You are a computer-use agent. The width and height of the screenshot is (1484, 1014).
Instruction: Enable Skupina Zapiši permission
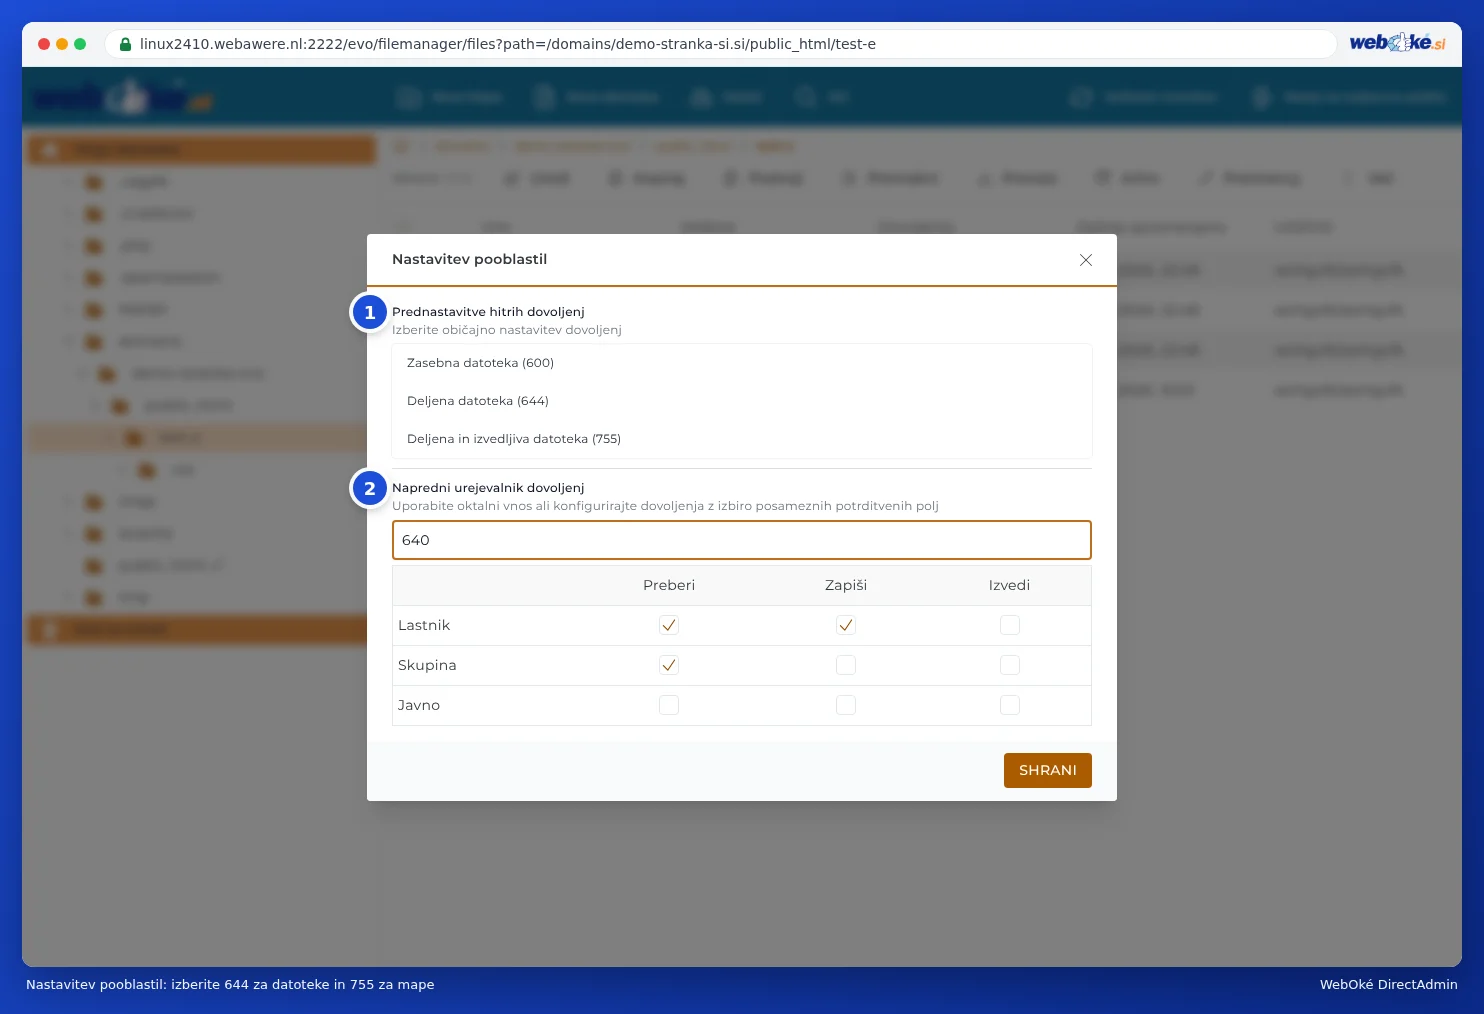pos(846,665)
